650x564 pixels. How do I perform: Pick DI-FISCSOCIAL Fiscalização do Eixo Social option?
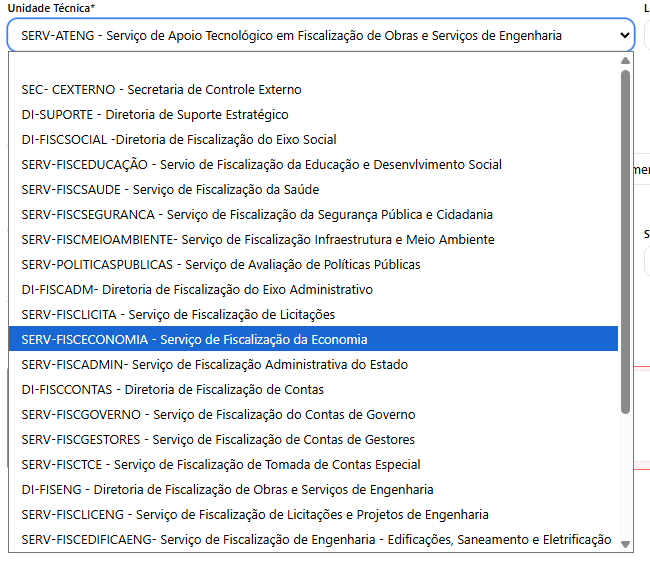[178, 140]
